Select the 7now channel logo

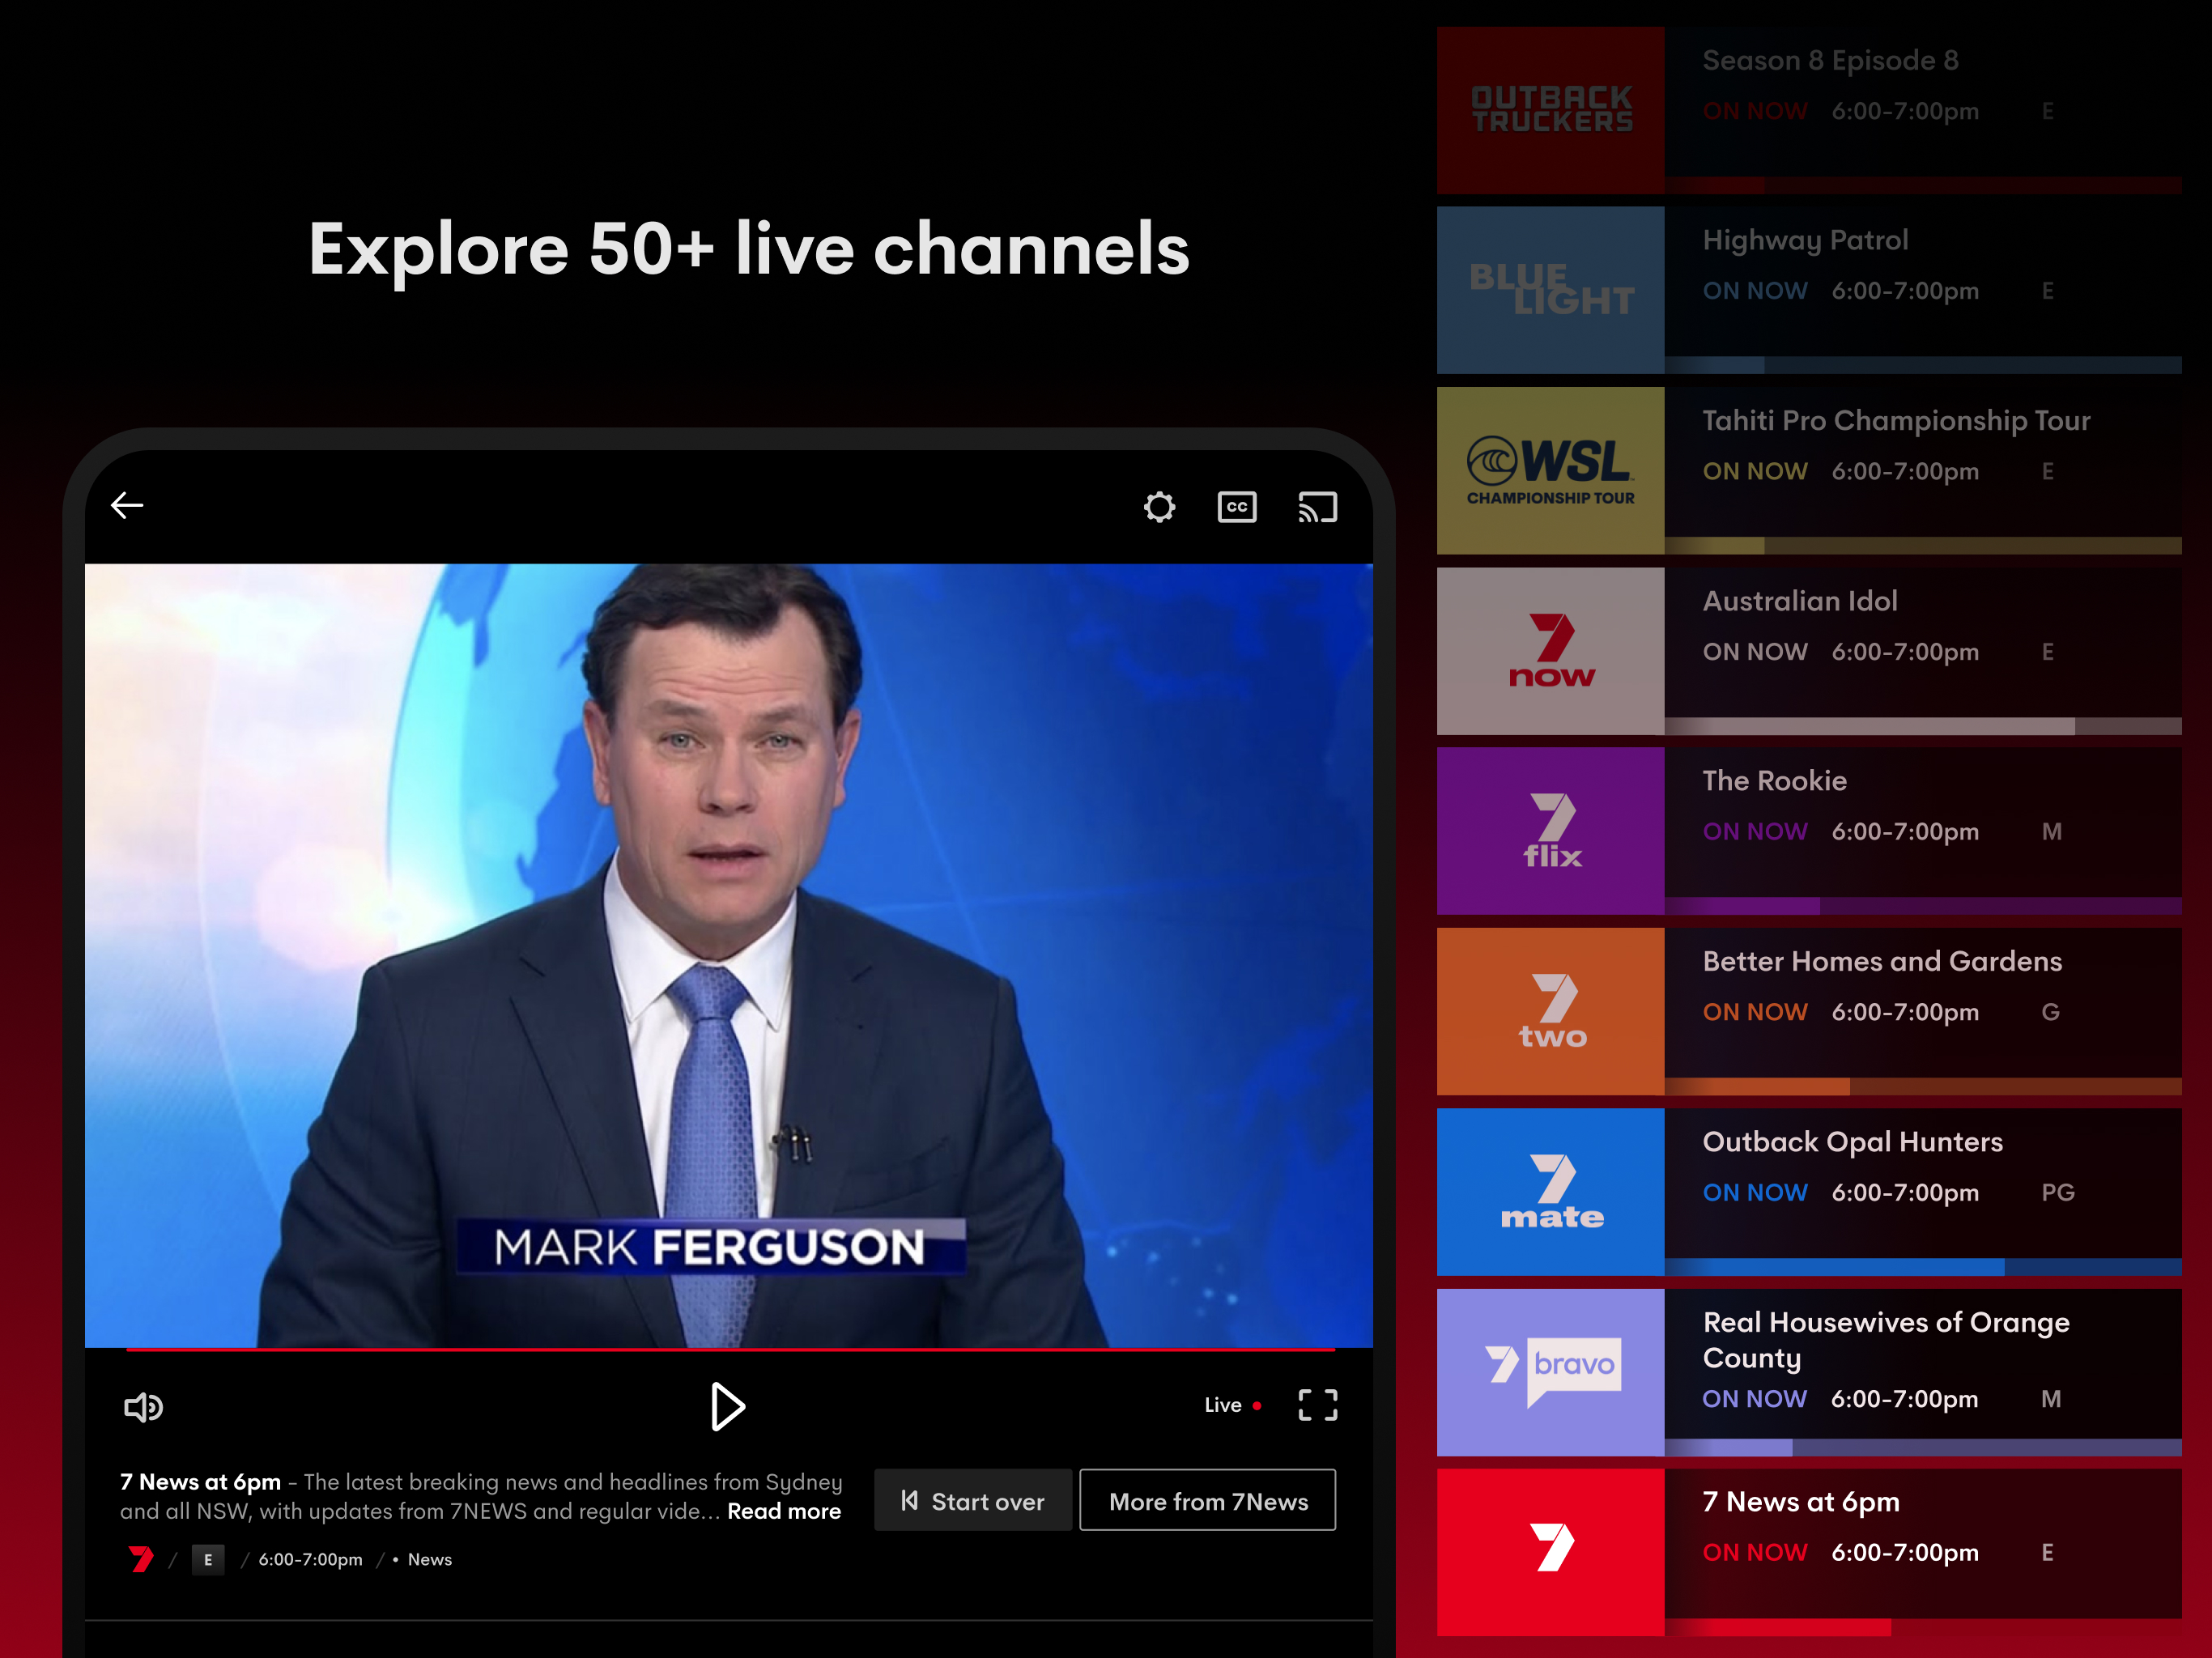point(1551,651)
